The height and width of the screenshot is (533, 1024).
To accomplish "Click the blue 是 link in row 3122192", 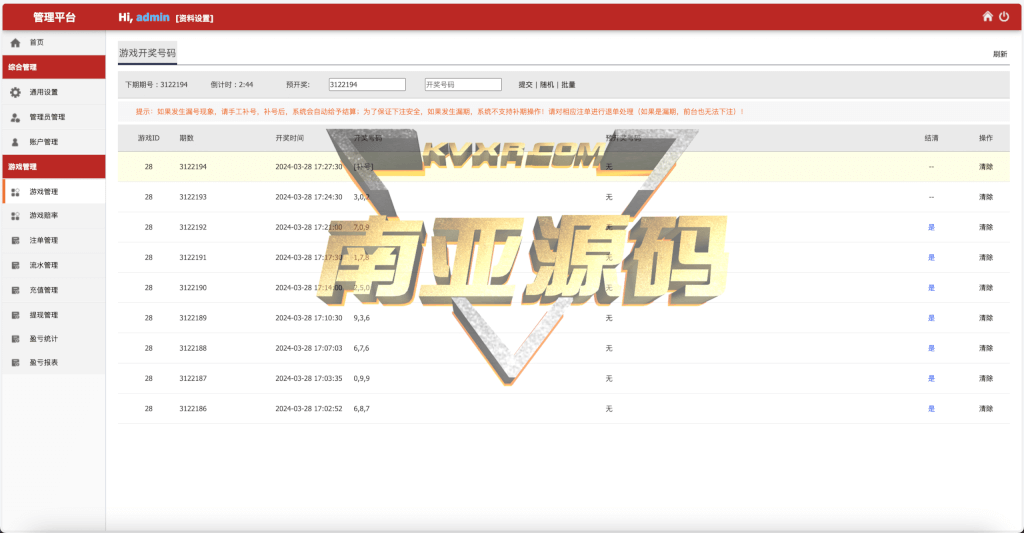I will (x=931, y=227).
